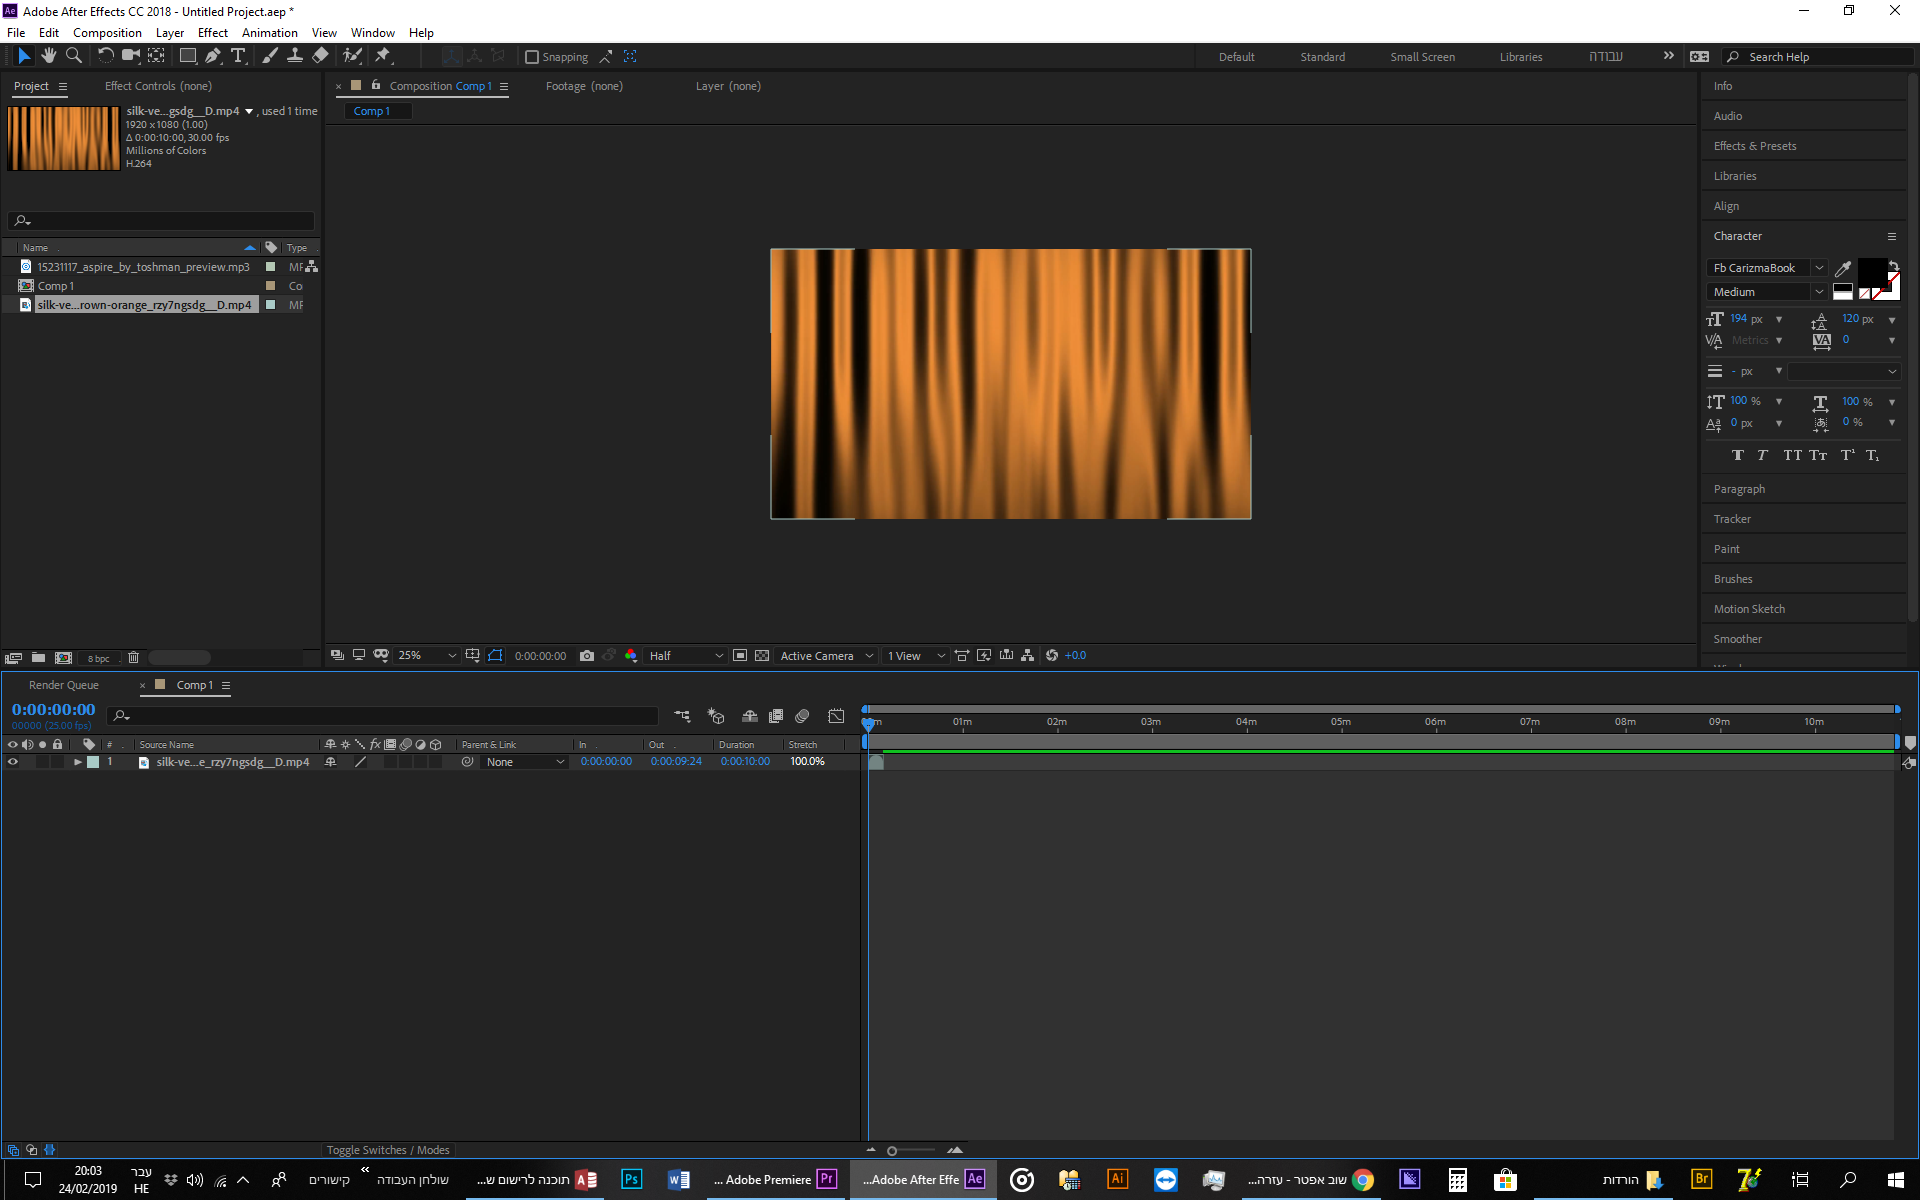Click the Take Snapshot camera icon

pos(587,656)
